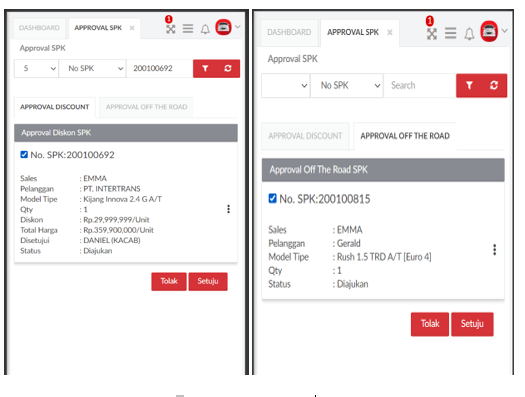
Task: Open three-dot menu for SPK 200100815
Action: 495,249
